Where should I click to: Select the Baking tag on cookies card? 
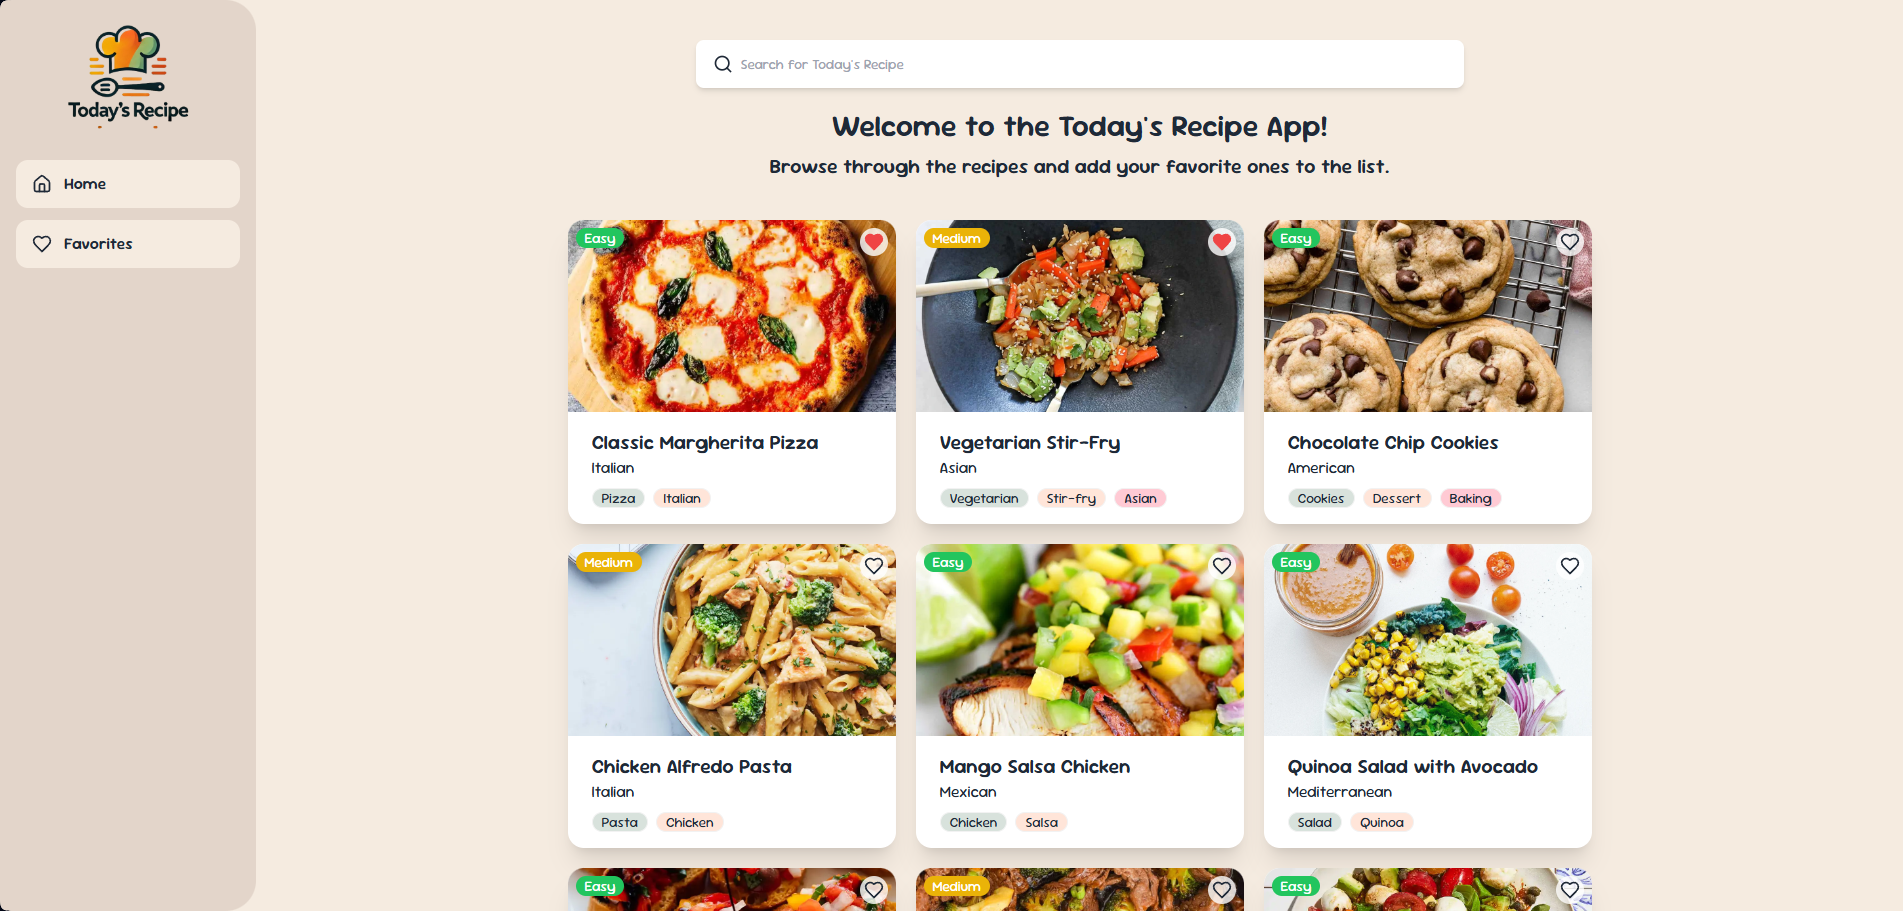click(1469, 499)
